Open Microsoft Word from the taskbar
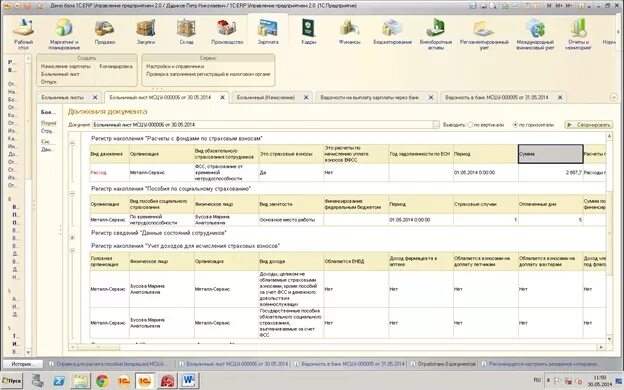This screenshot has width=624, height=390. (x=188, y=380)
